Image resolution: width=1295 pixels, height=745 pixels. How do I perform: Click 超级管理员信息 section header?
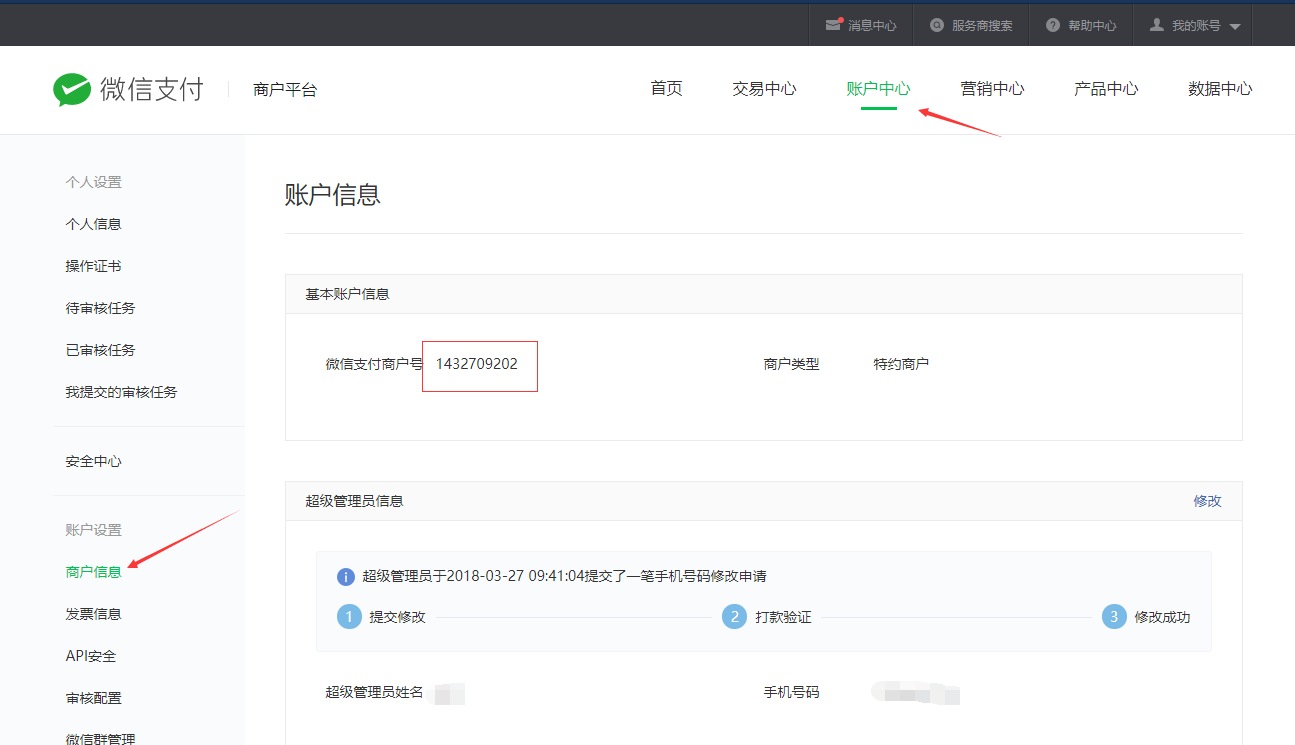pos(354,501)
